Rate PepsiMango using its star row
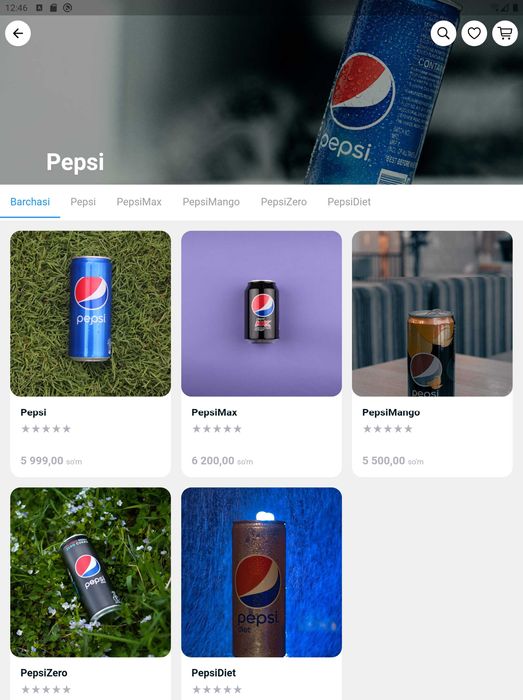Viewport: 523px width, 700px height. coord(388,429)
